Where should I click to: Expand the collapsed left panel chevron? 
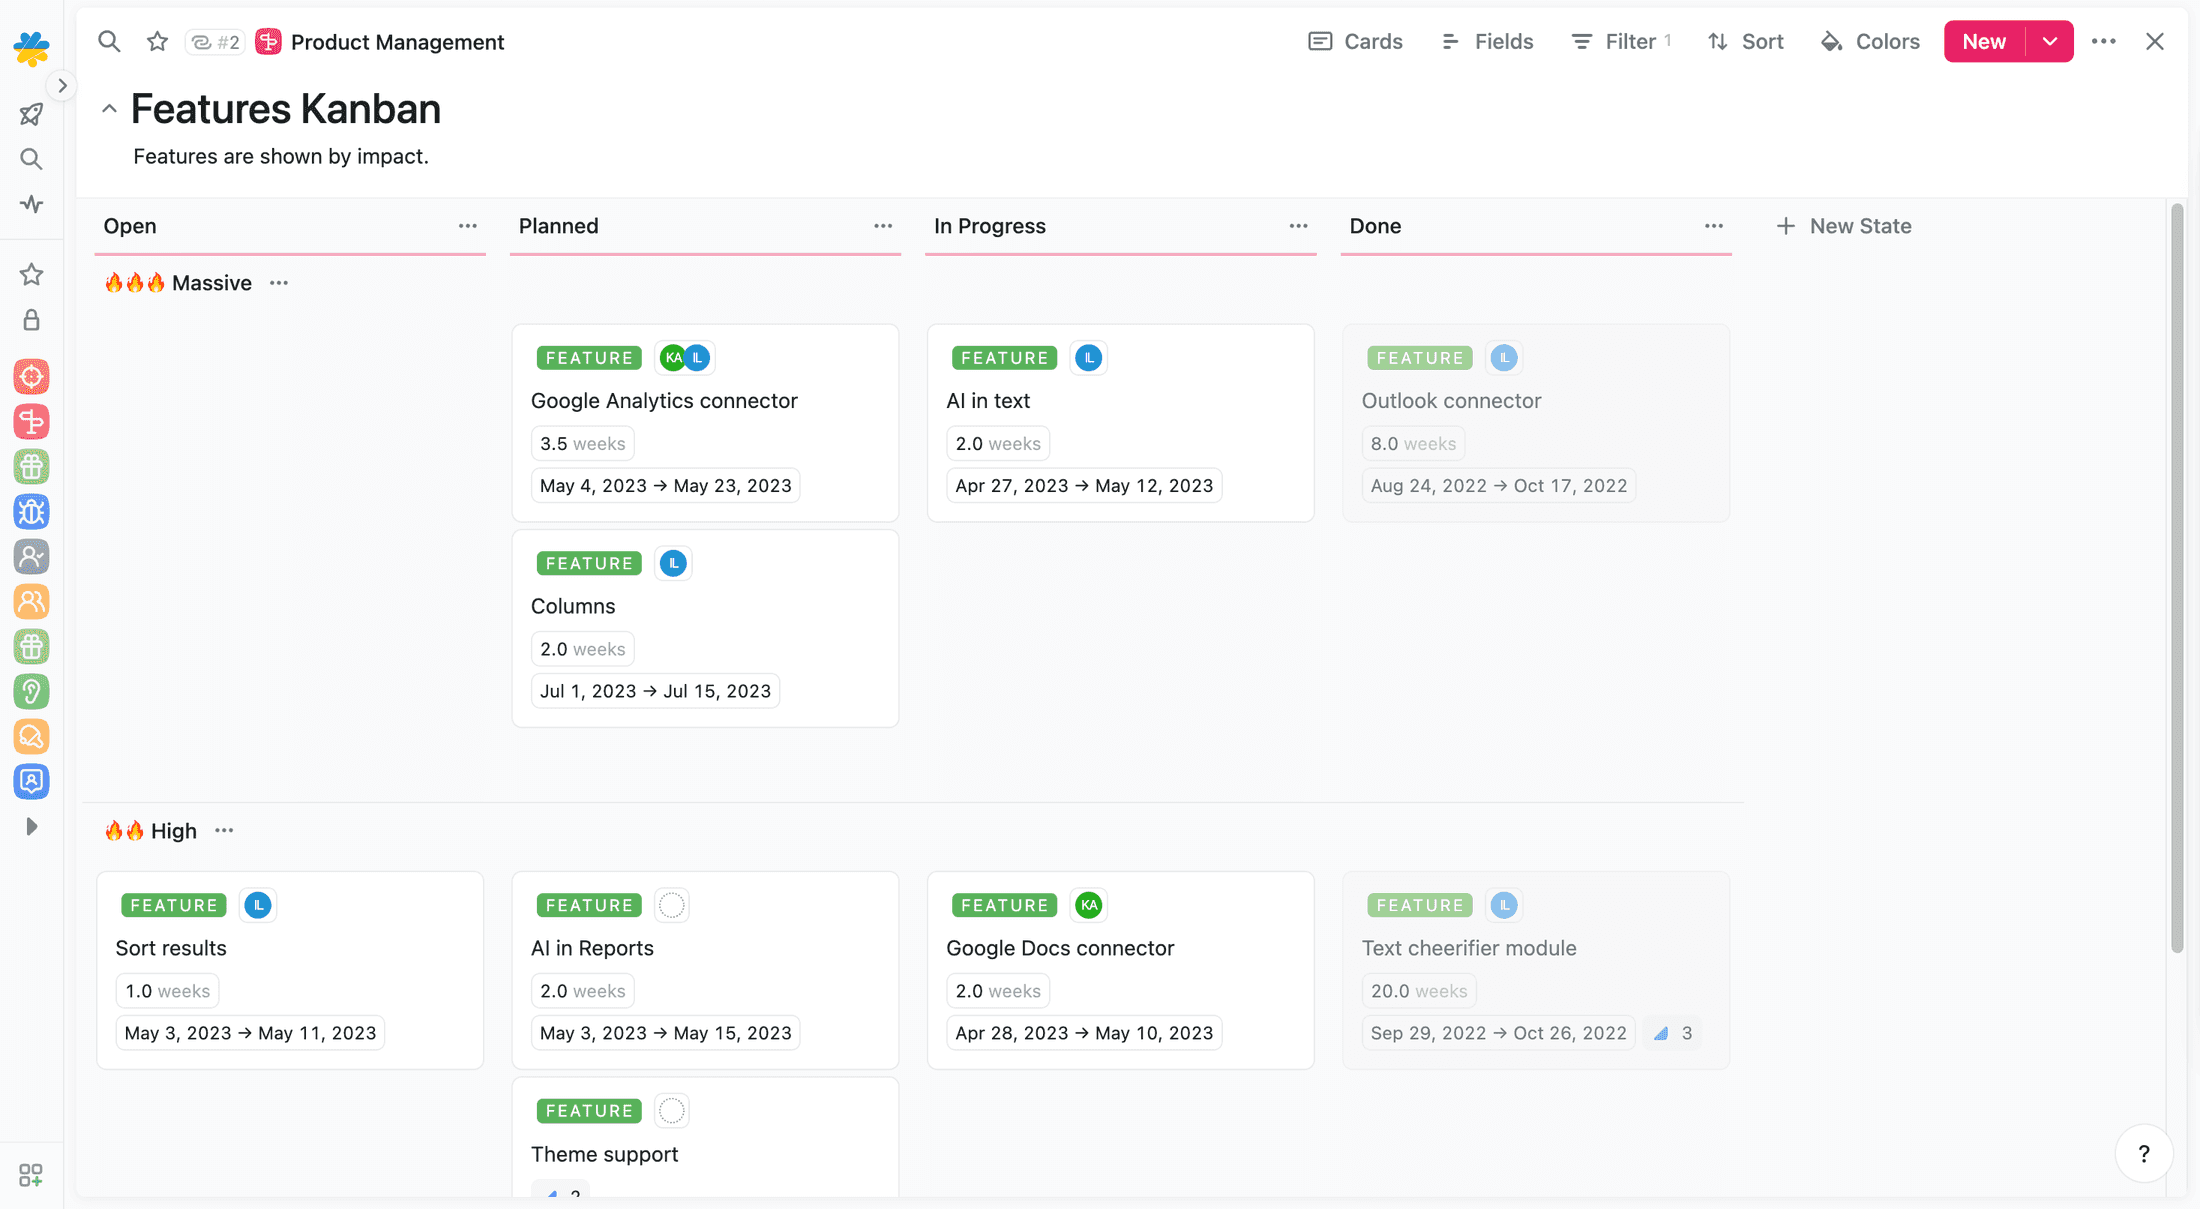[62, 85]
